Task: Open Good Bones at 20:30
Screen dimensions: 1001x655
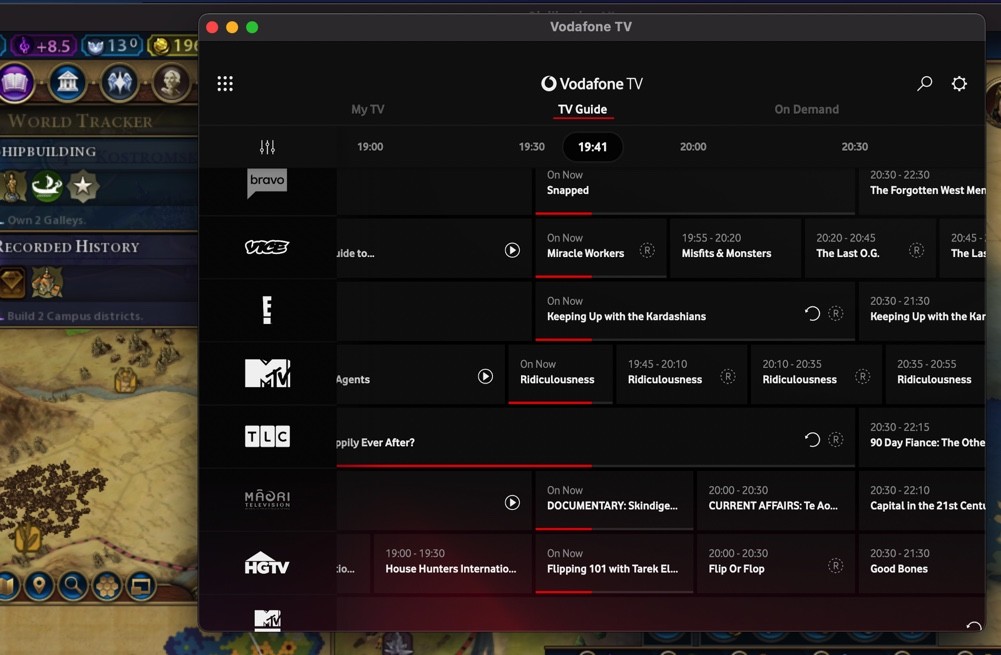Action: (x=922, y=562)
